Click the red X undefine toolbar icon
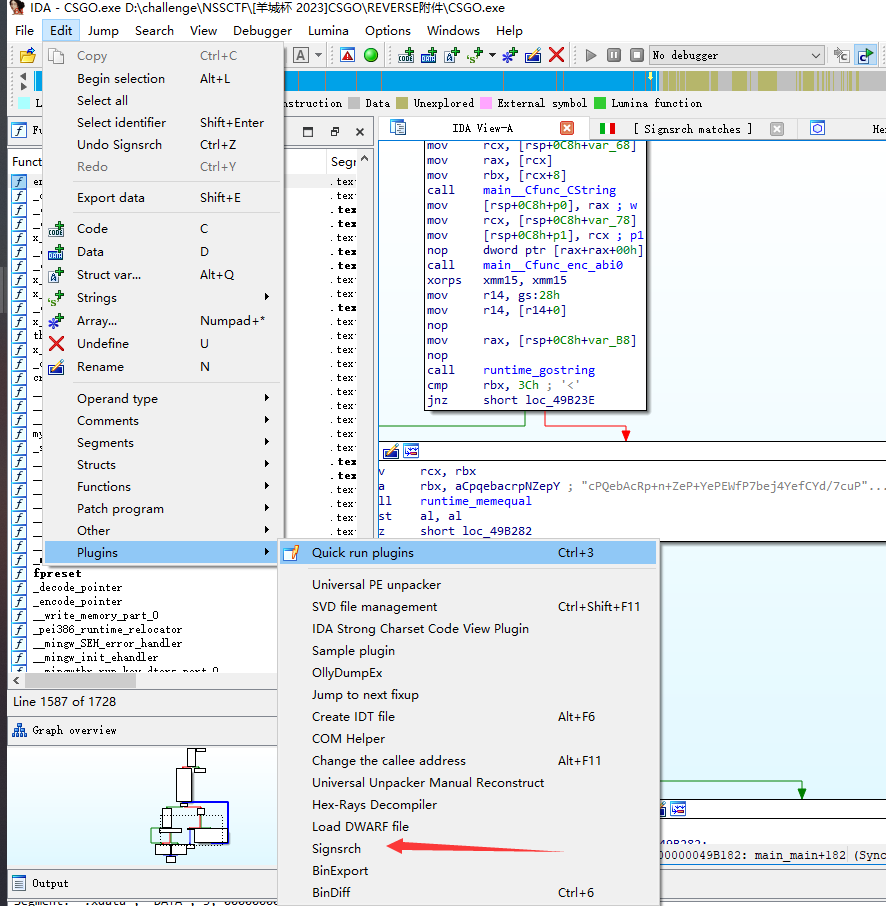The height and width of the screenshot is (906, 886). click(557, 56)
